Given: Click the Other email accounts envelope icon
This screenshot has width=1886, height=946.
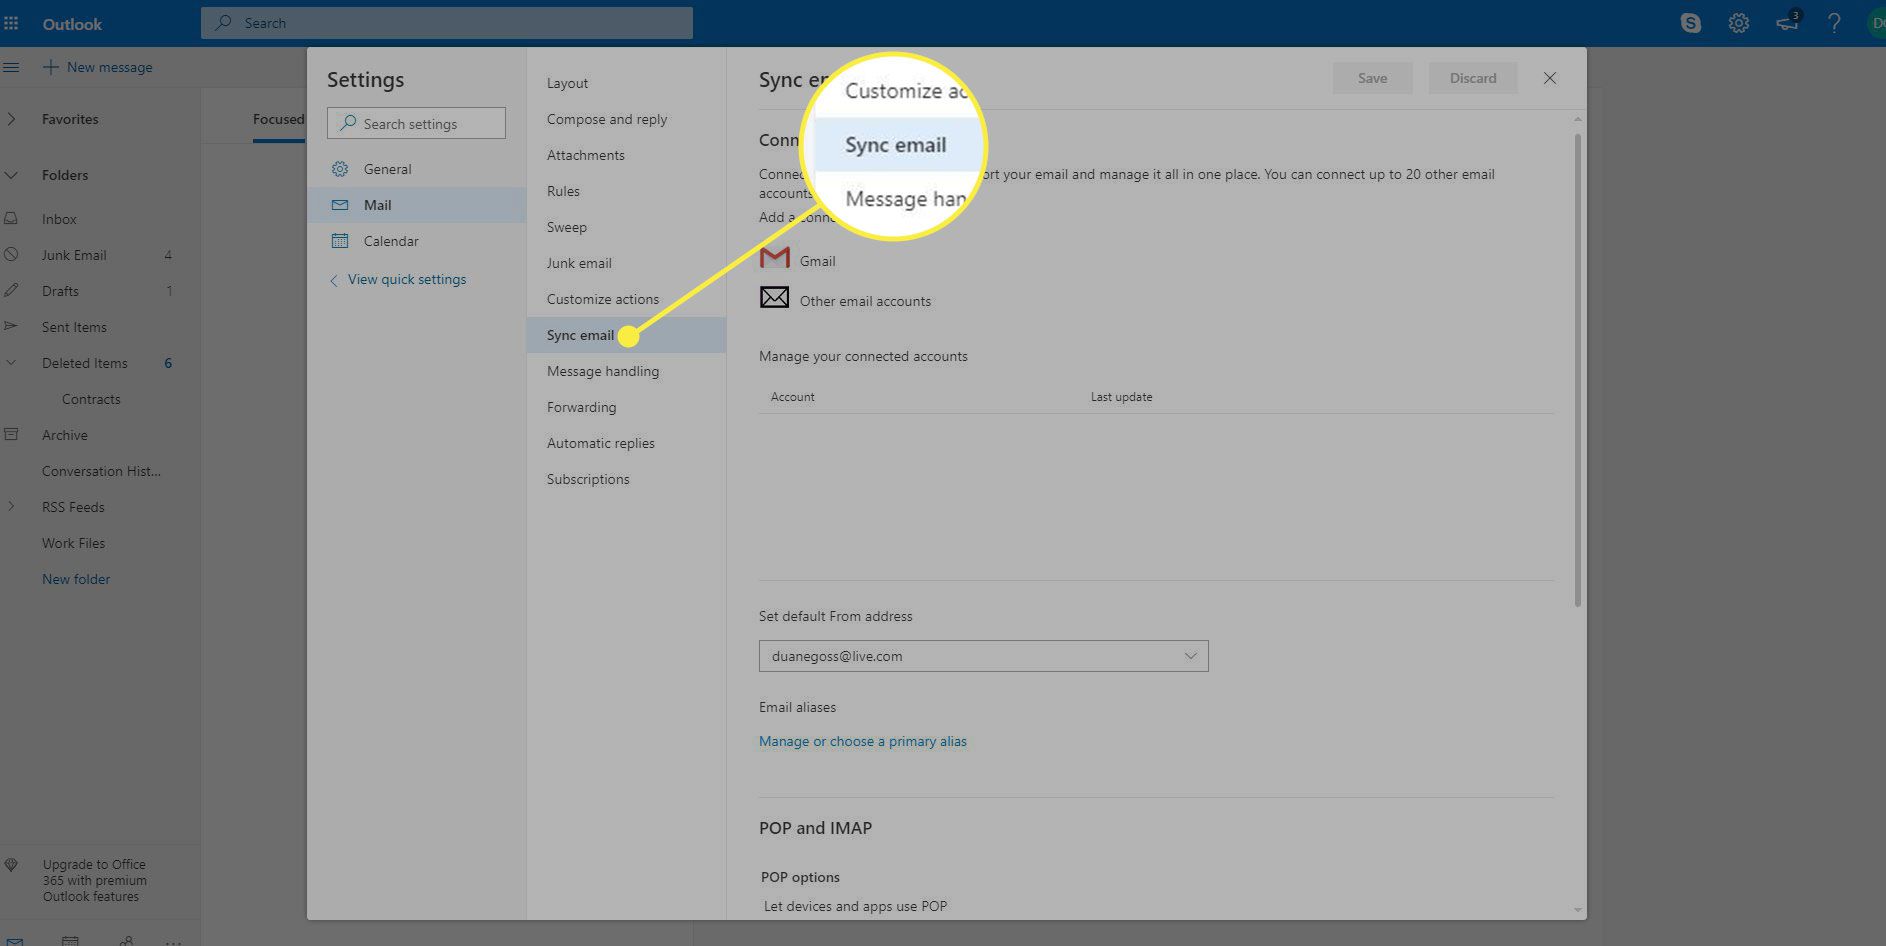Looking at the screenshot, I should tap(774, 297).
